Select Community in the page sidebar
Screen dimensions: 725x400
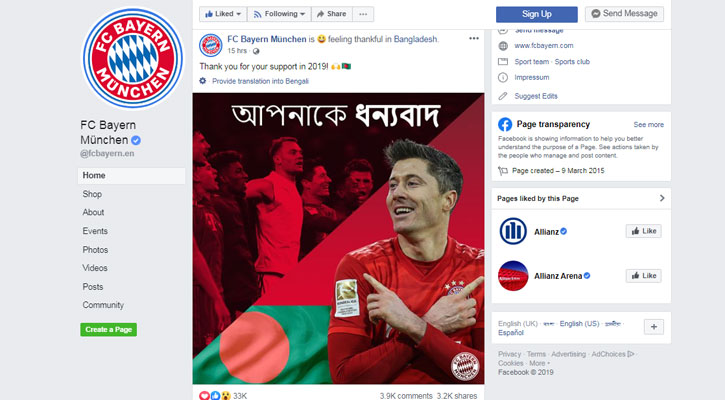pyautogui.click(x=103, y=305)
